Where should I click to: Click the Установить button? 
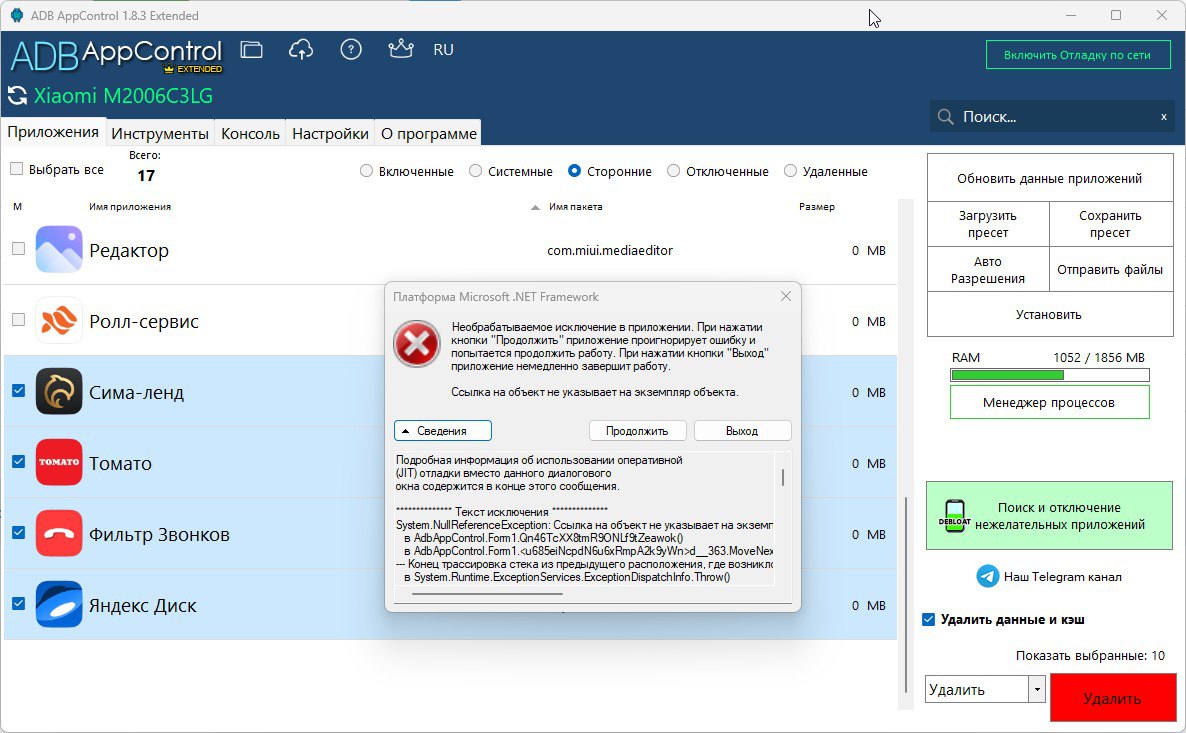coord(1050,314)
